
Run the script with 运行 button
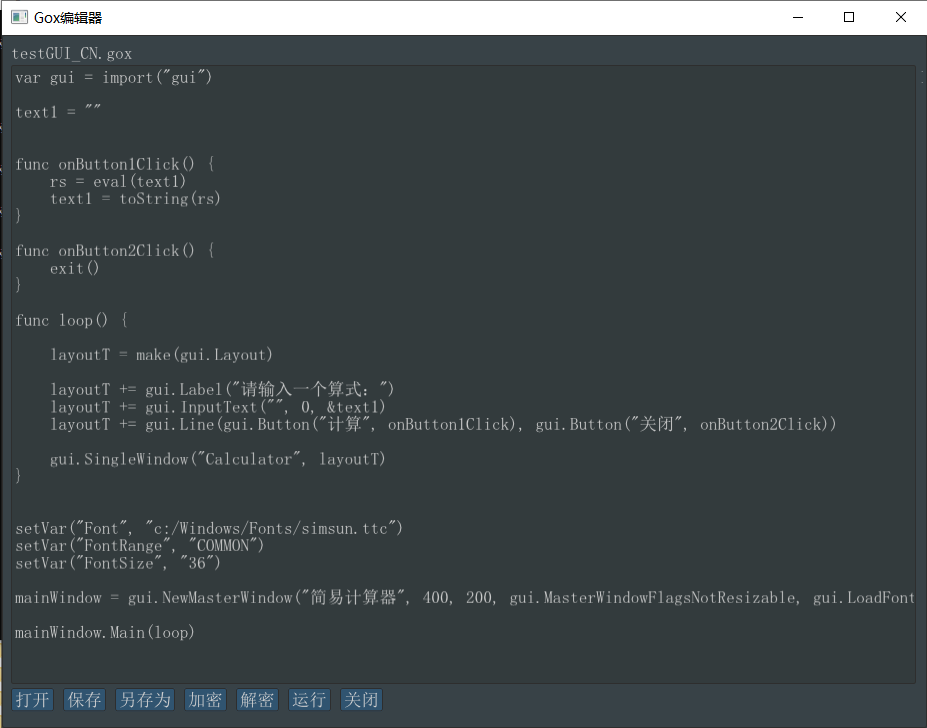(309, 700)
